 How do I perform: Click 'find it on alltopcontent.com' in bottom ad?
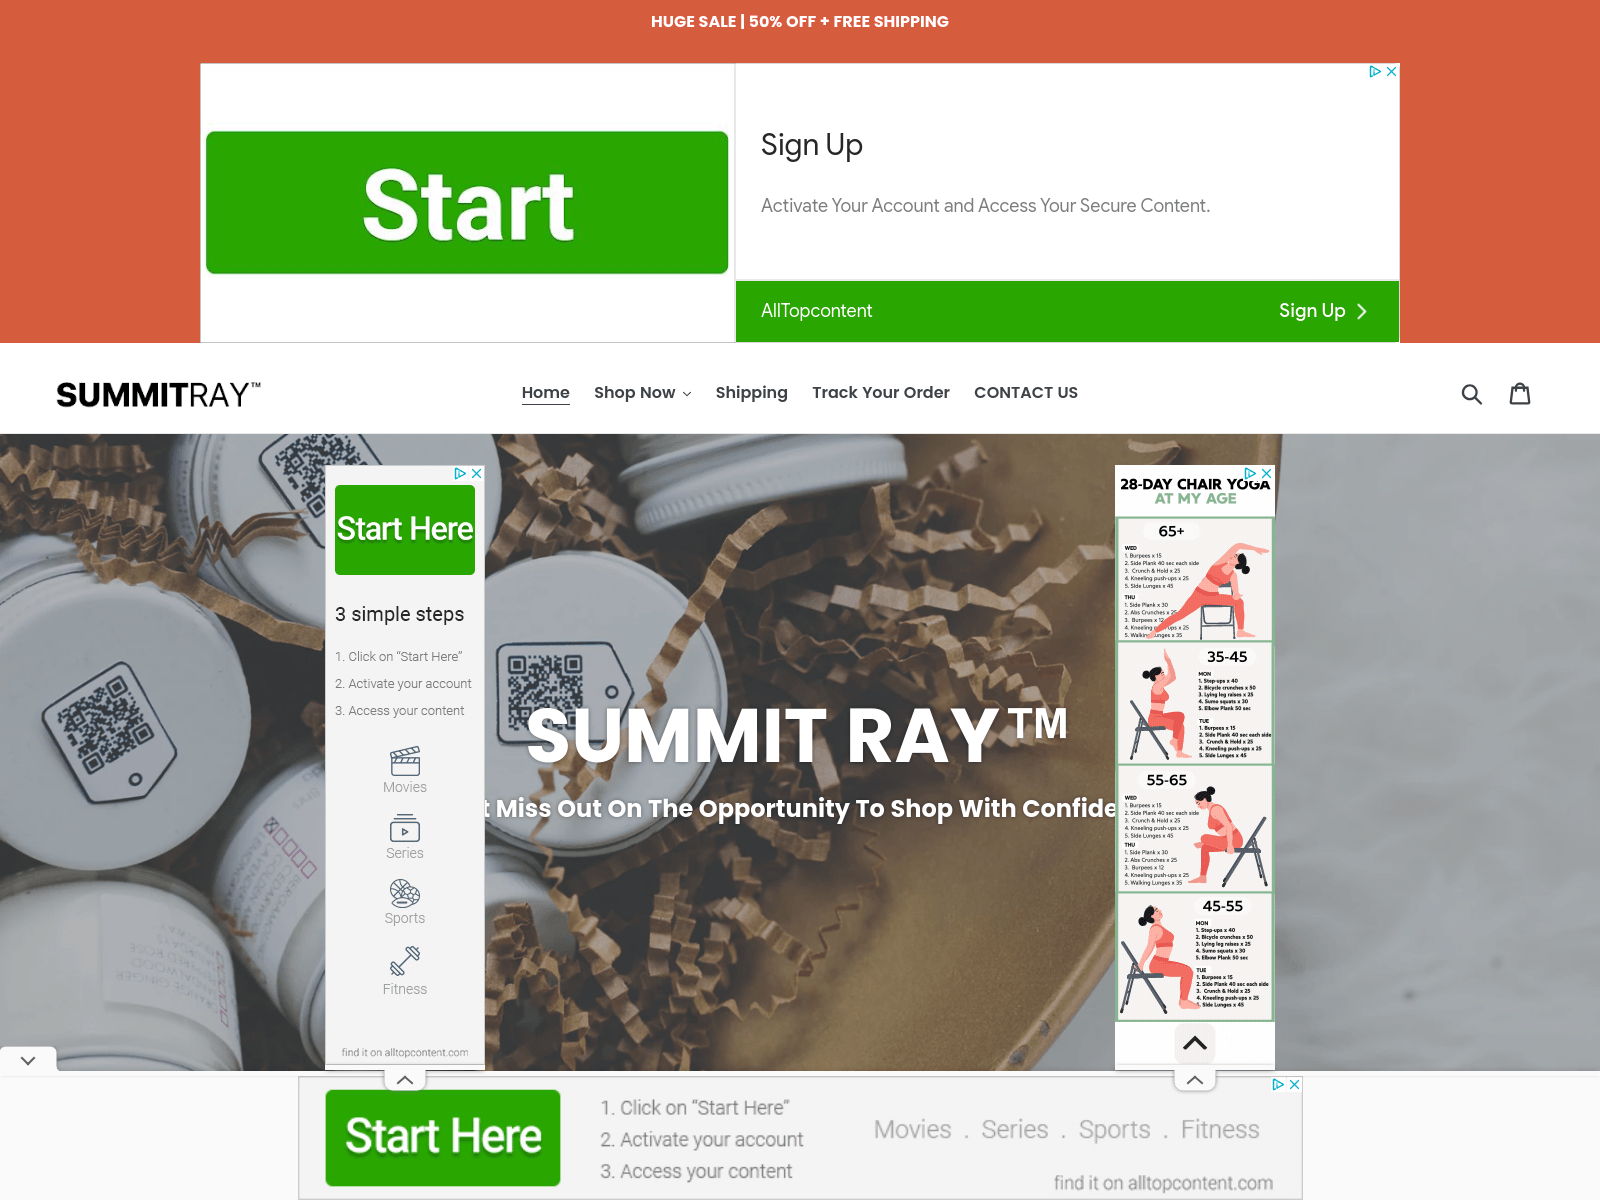click(x=1163, y=1183)
